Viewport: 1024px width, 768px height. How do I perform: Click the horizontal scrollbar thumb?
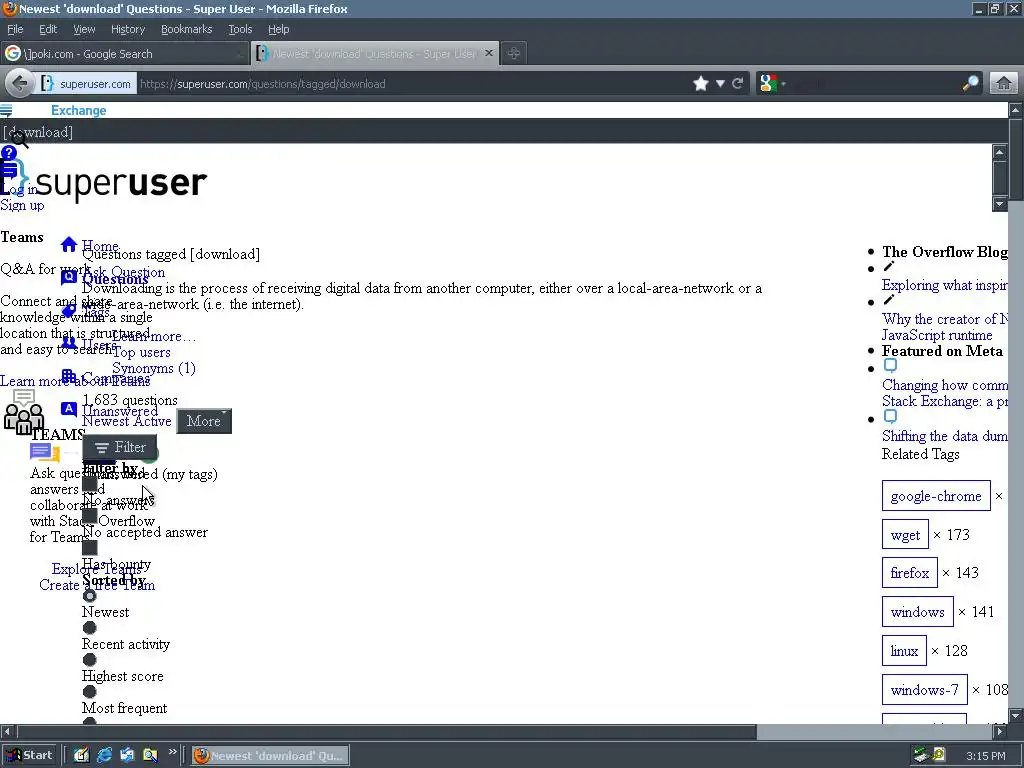[x=387, y=732]
